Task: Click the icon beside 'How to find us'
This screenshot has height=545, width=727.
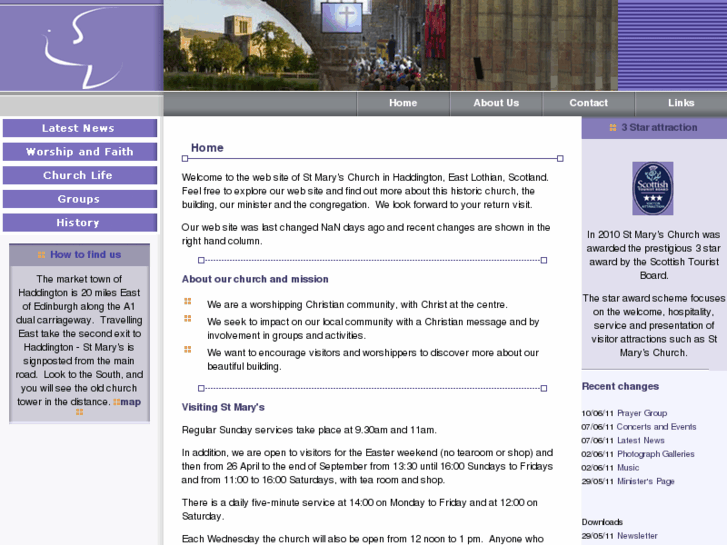Action: click(41, 255)
